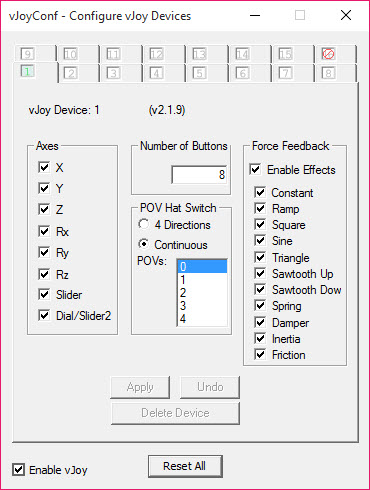Image resolution: width=370 pixels, height=490 pixels.
Task: Toggle the Enable Effects checkbox
Action: [255, 169]
